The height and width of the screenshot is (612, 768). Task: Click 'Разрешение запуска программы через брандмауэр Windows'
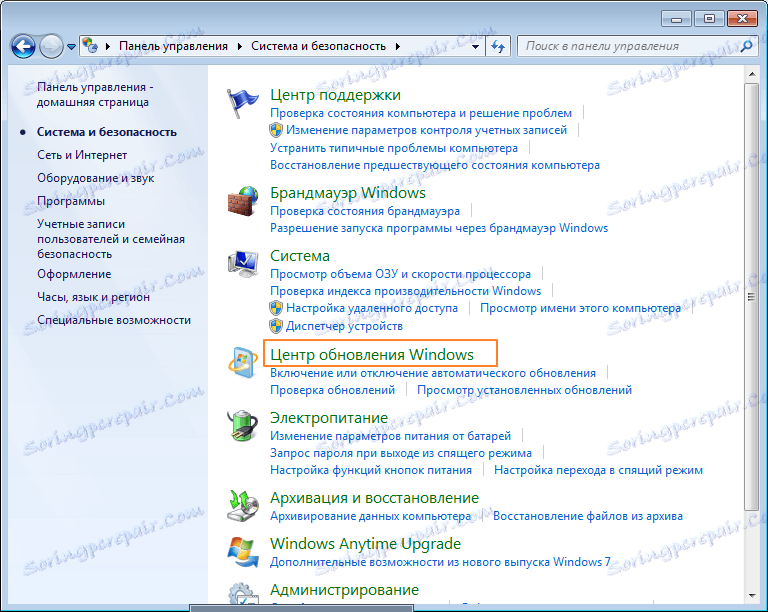click(439, 228)
